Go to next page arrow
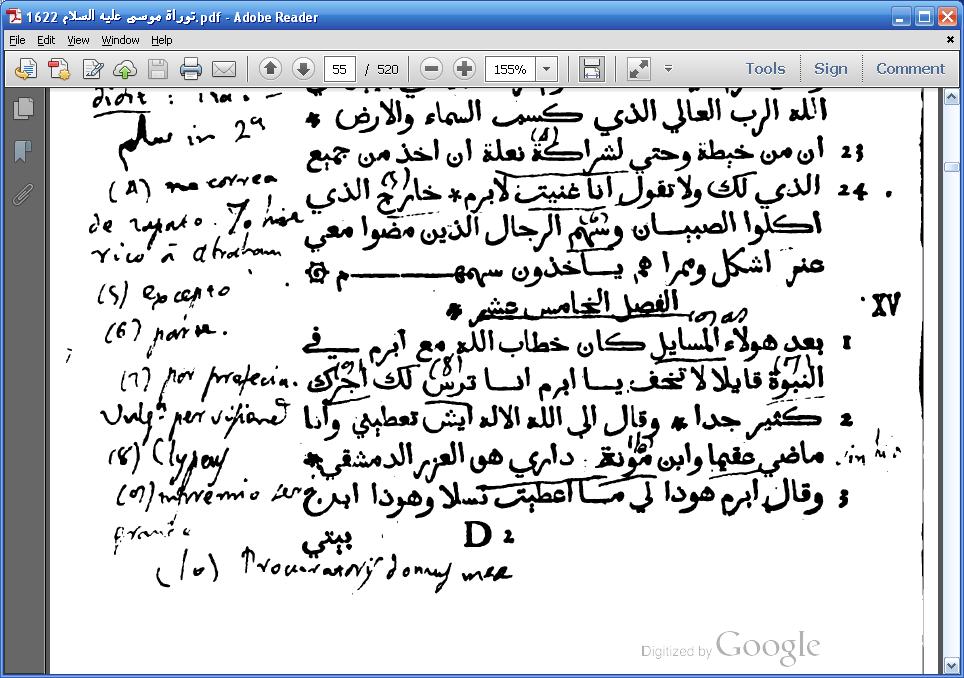964x678 pixels. (x=303, y=69)
